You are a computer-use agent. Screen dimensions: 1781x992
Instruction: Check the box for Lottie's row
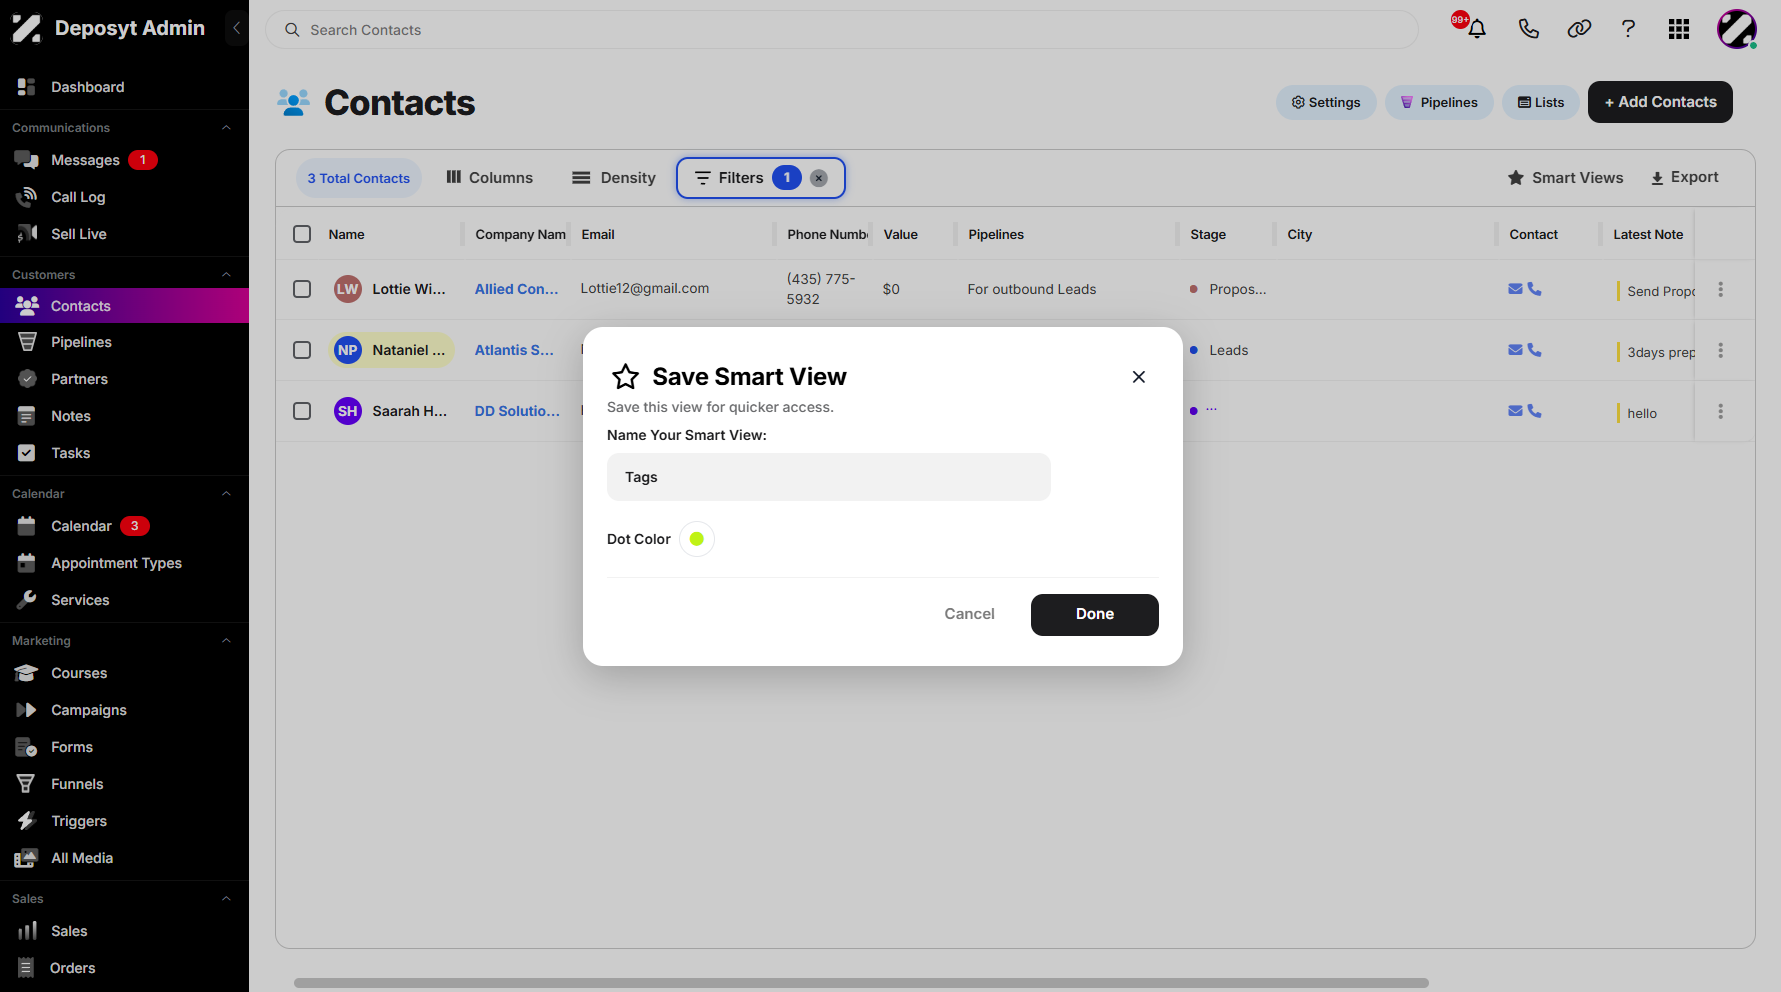[x=302, y=289]
